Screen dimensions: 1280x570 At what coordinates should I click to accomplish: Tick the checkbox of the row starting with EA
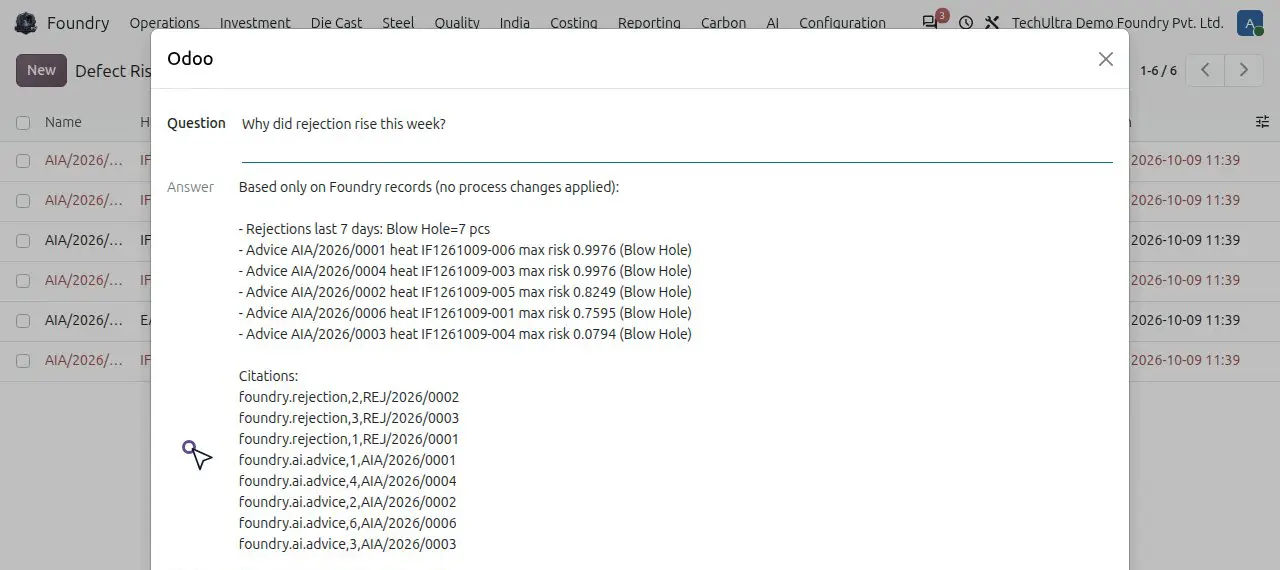tap(23, 320)
